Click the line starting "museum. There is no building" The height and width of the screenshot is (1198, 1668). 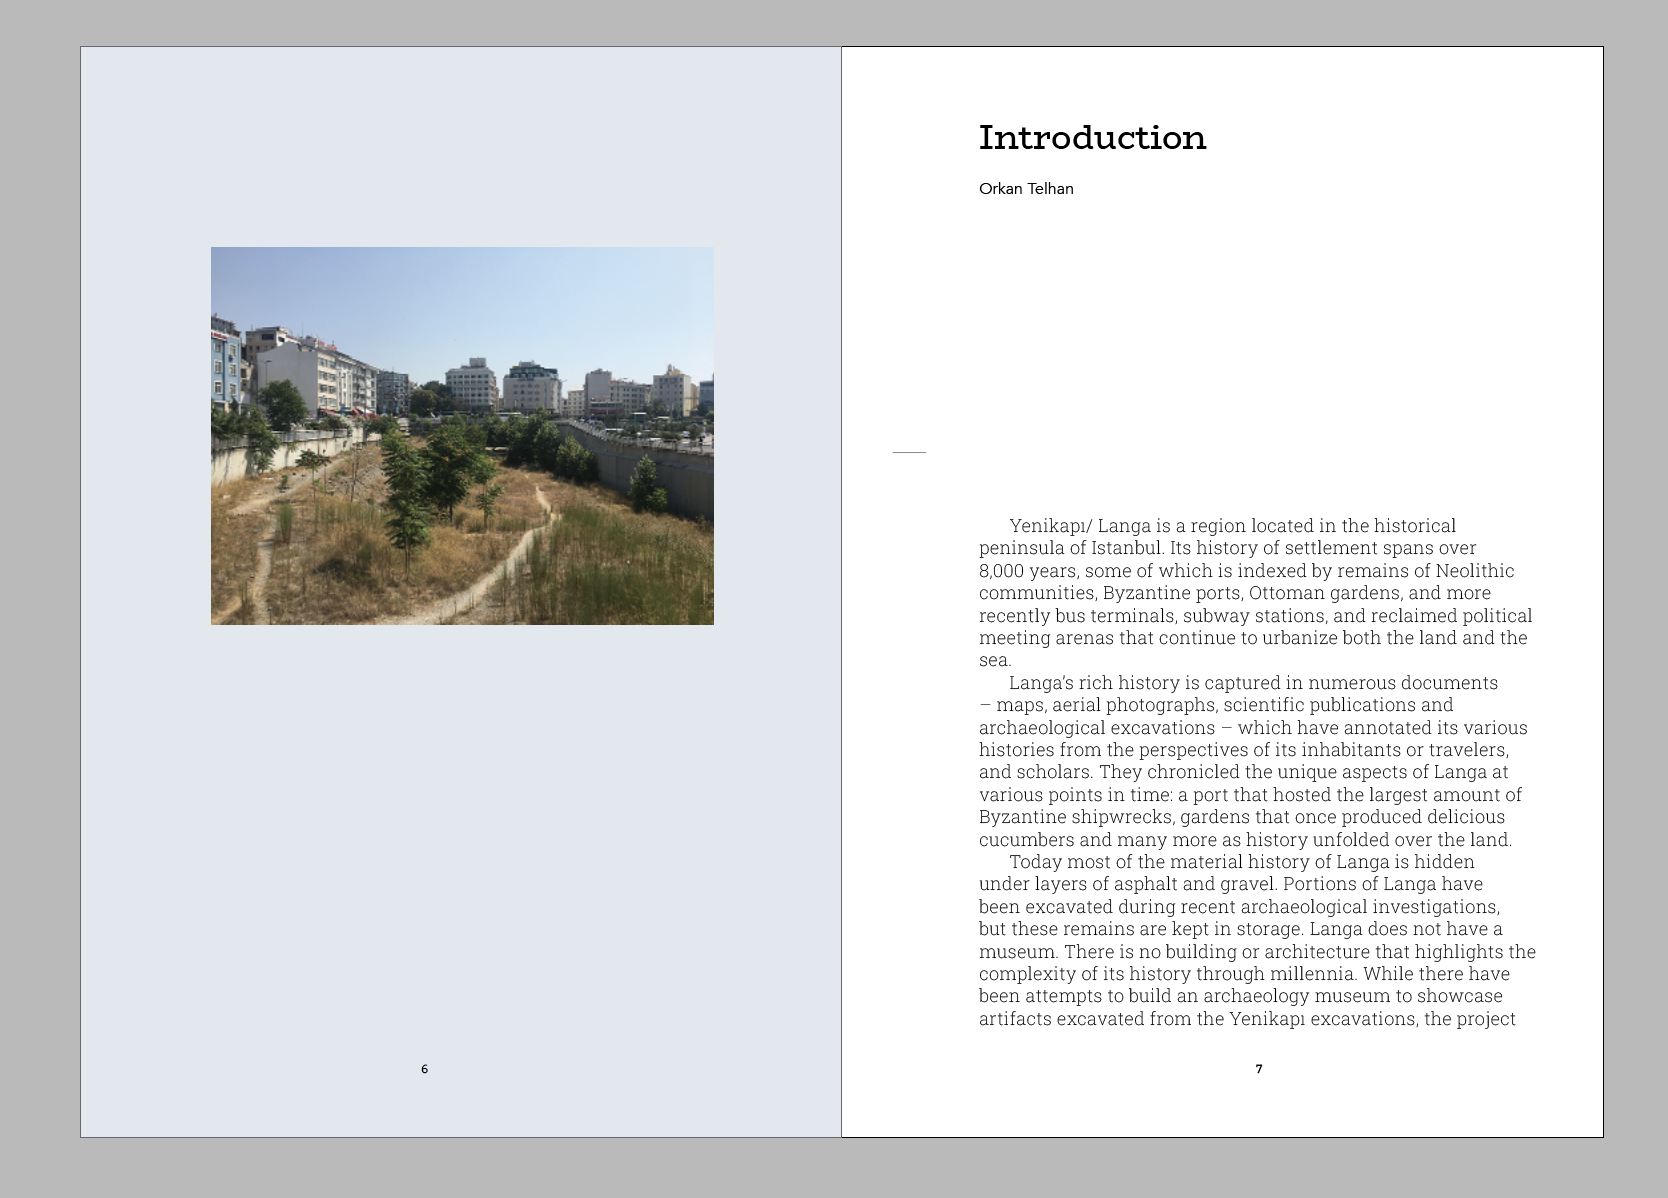pyautogui.click(x=1257, y=952)
